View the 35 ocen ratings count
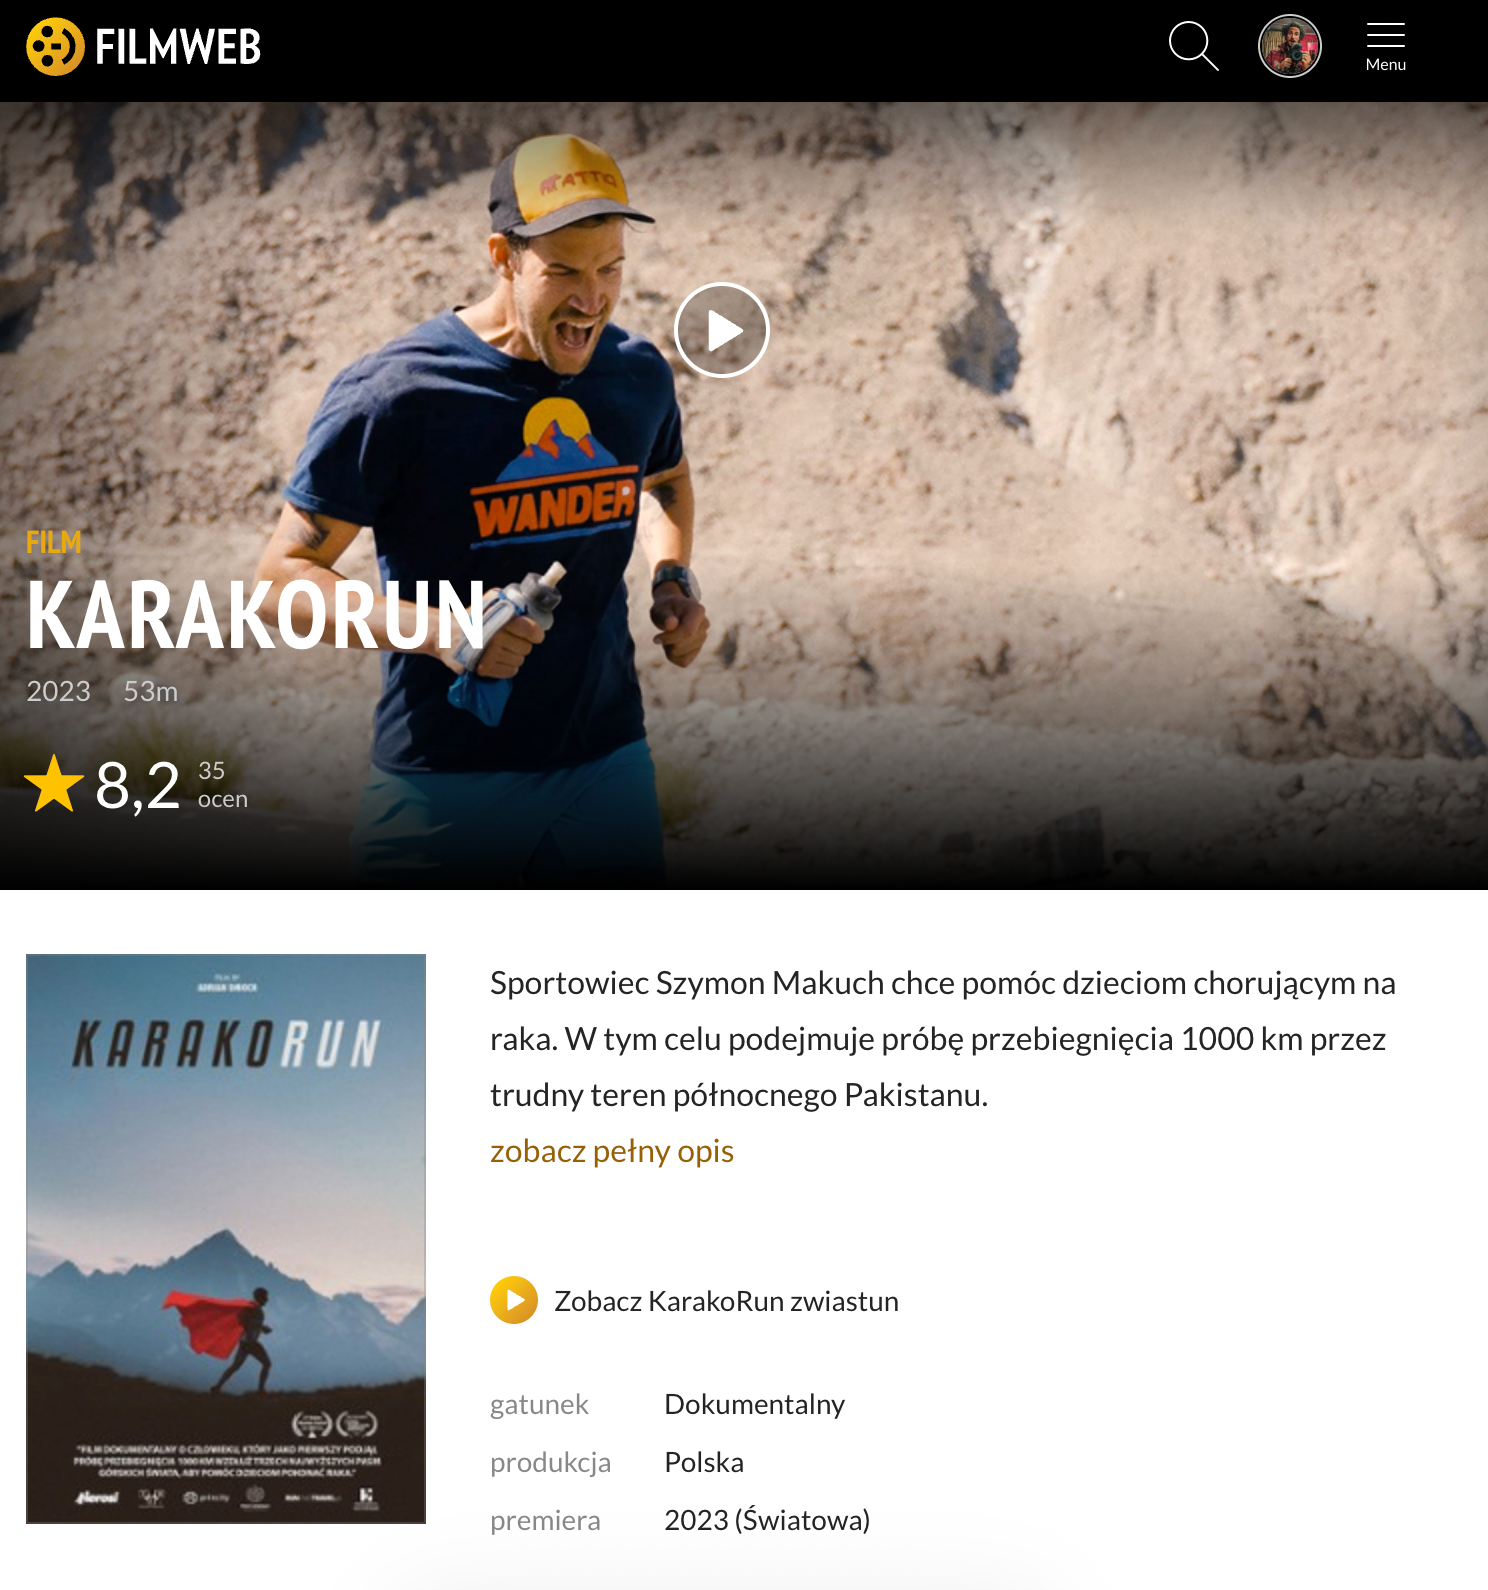 point(222,785)
